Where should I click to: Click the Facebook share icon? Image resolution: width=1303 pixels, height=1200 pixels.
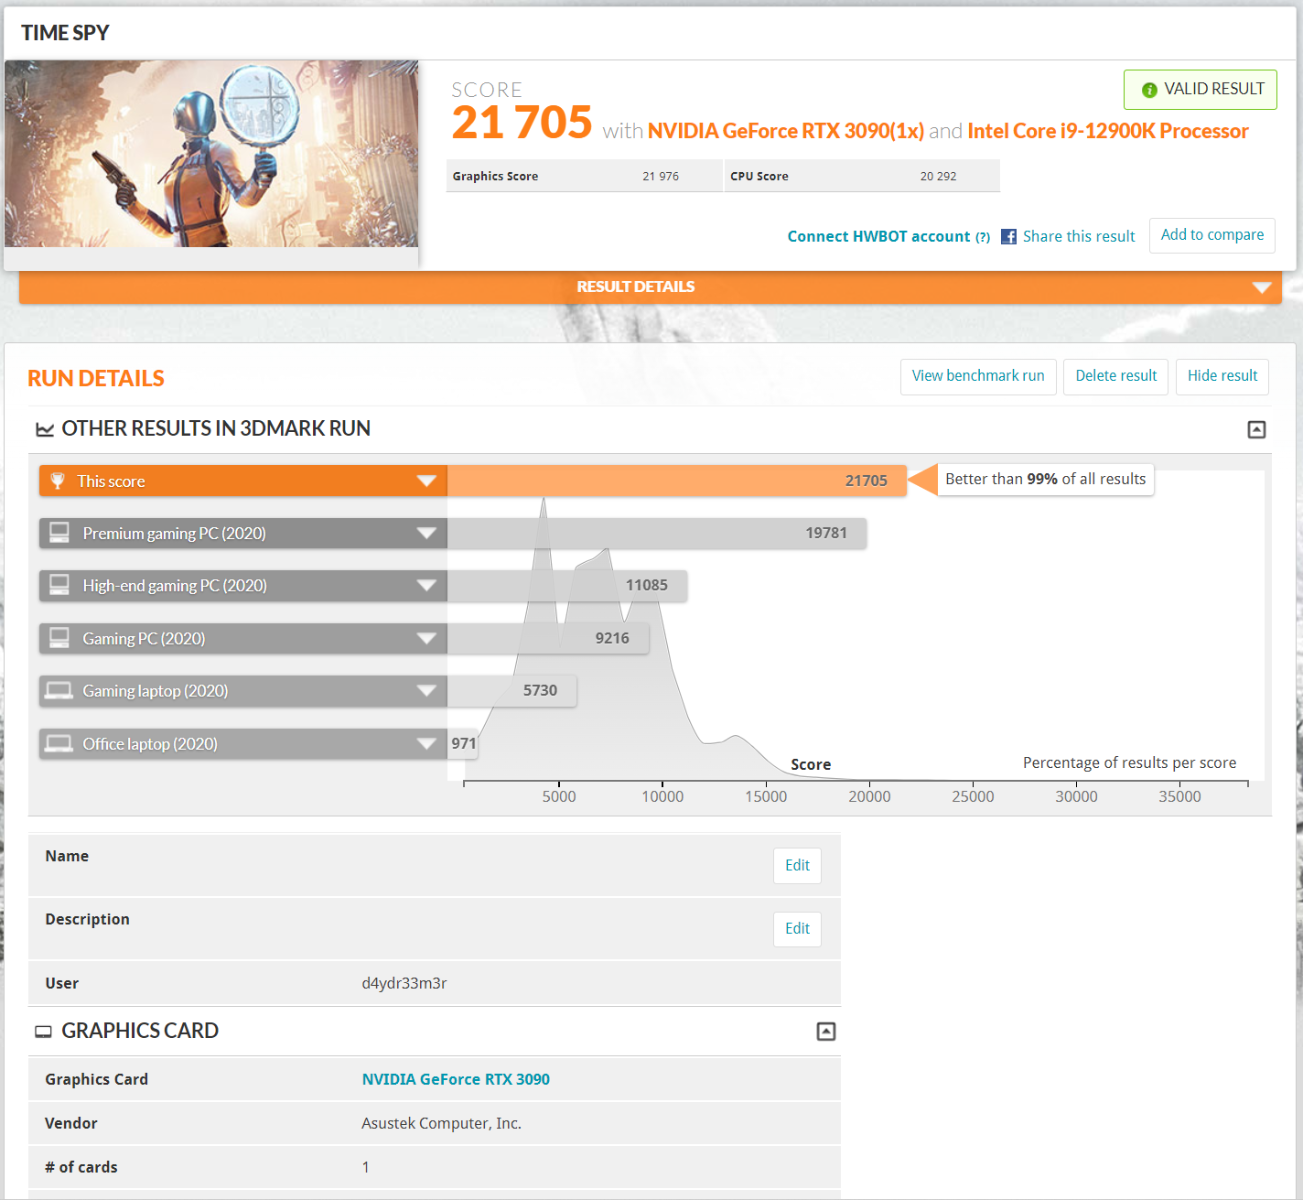(1009, 237)
